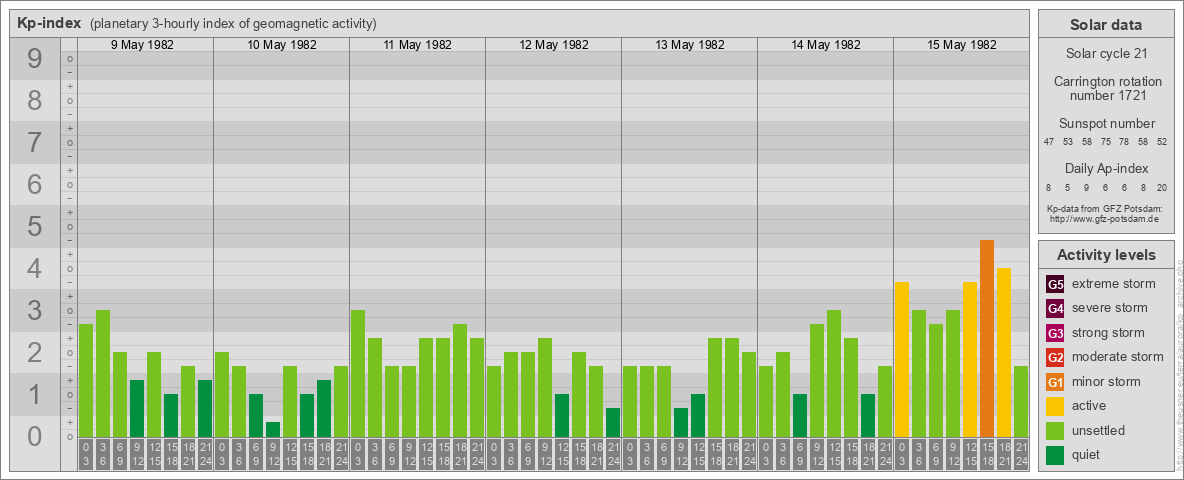Click the 'Solar cycle 21' text
This screenshot has width=1184, height=480.
(x=1106, y=54)
